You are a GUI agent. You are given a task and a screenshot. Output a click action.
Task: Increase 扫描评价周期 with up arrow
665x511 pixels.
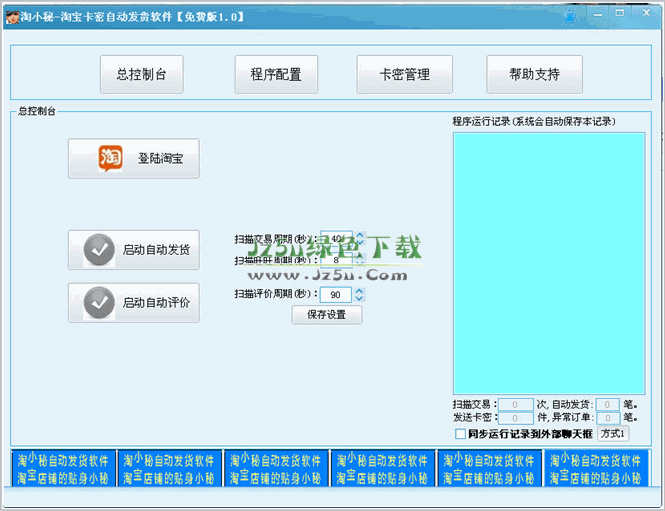[359, 291]
